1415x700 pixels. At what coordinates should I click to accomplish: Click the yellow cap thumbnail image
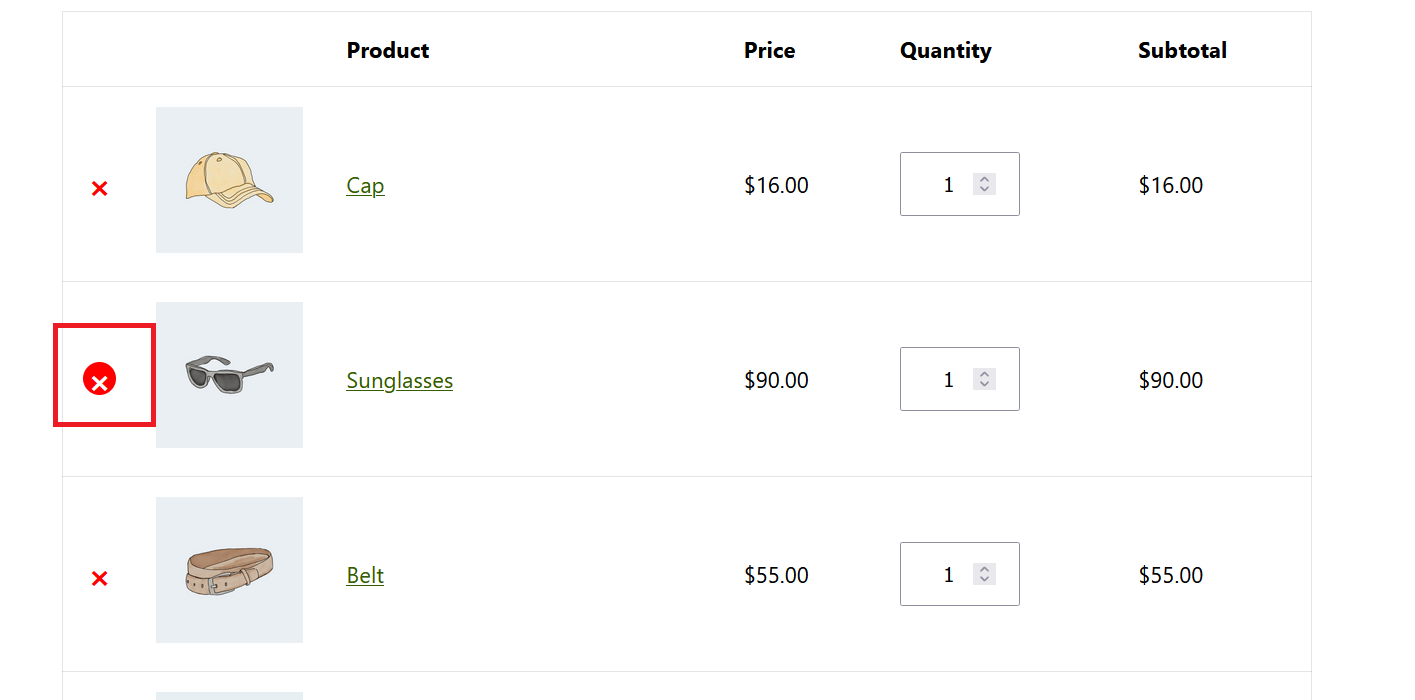(229, 180)
